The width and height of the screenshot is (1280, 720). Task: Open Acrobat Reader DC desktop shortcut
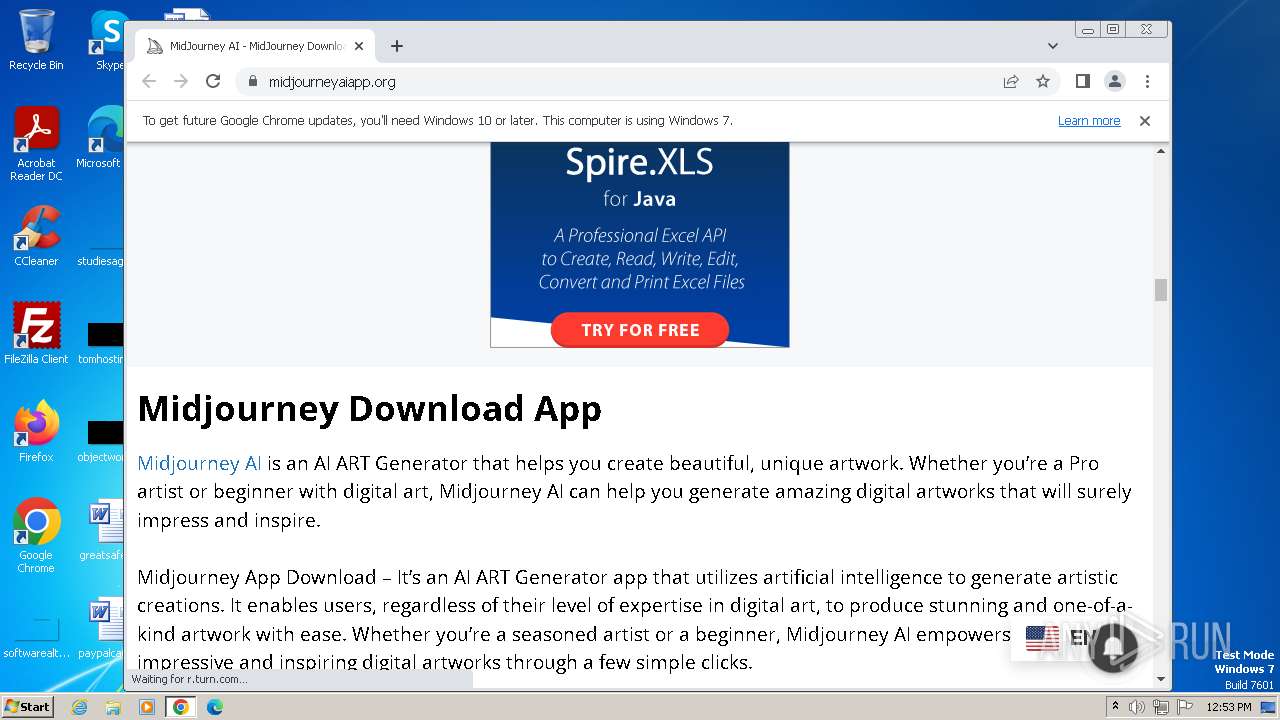point(36,144)
